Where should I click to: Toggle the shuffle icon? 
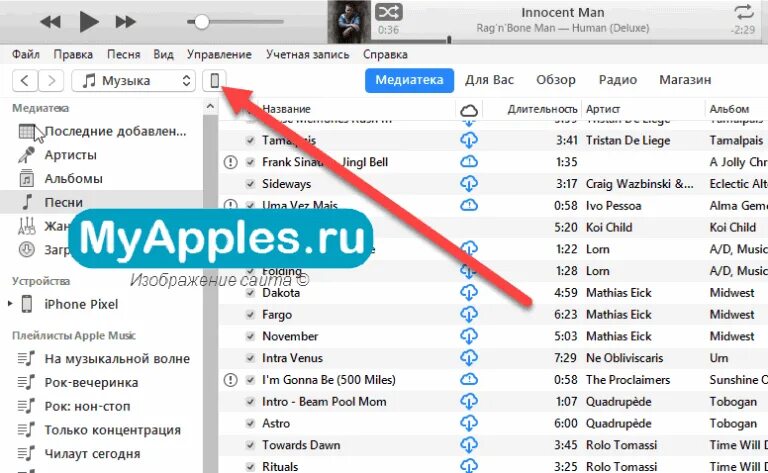[389, 12]
